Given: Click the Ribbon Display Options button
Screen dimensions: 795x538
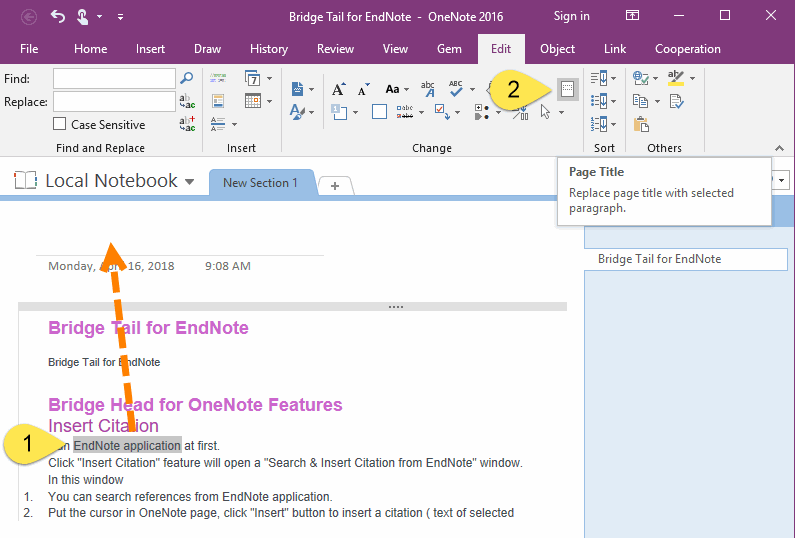Looking at the screenshot, I should click(x=632, y=16).
